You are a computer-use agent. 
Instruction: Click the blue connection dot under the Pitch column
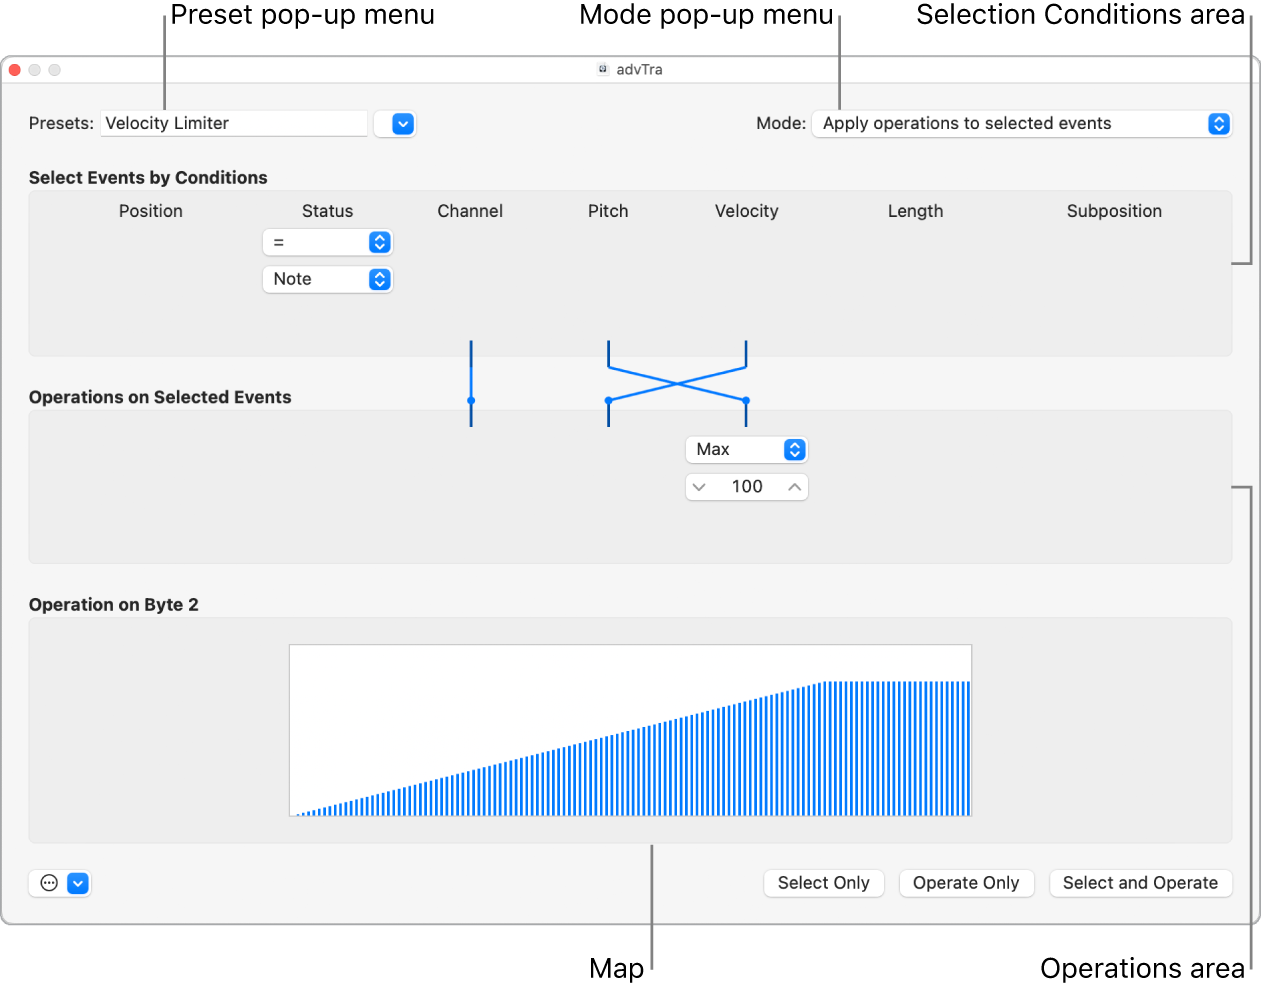[x=608, y=400]
